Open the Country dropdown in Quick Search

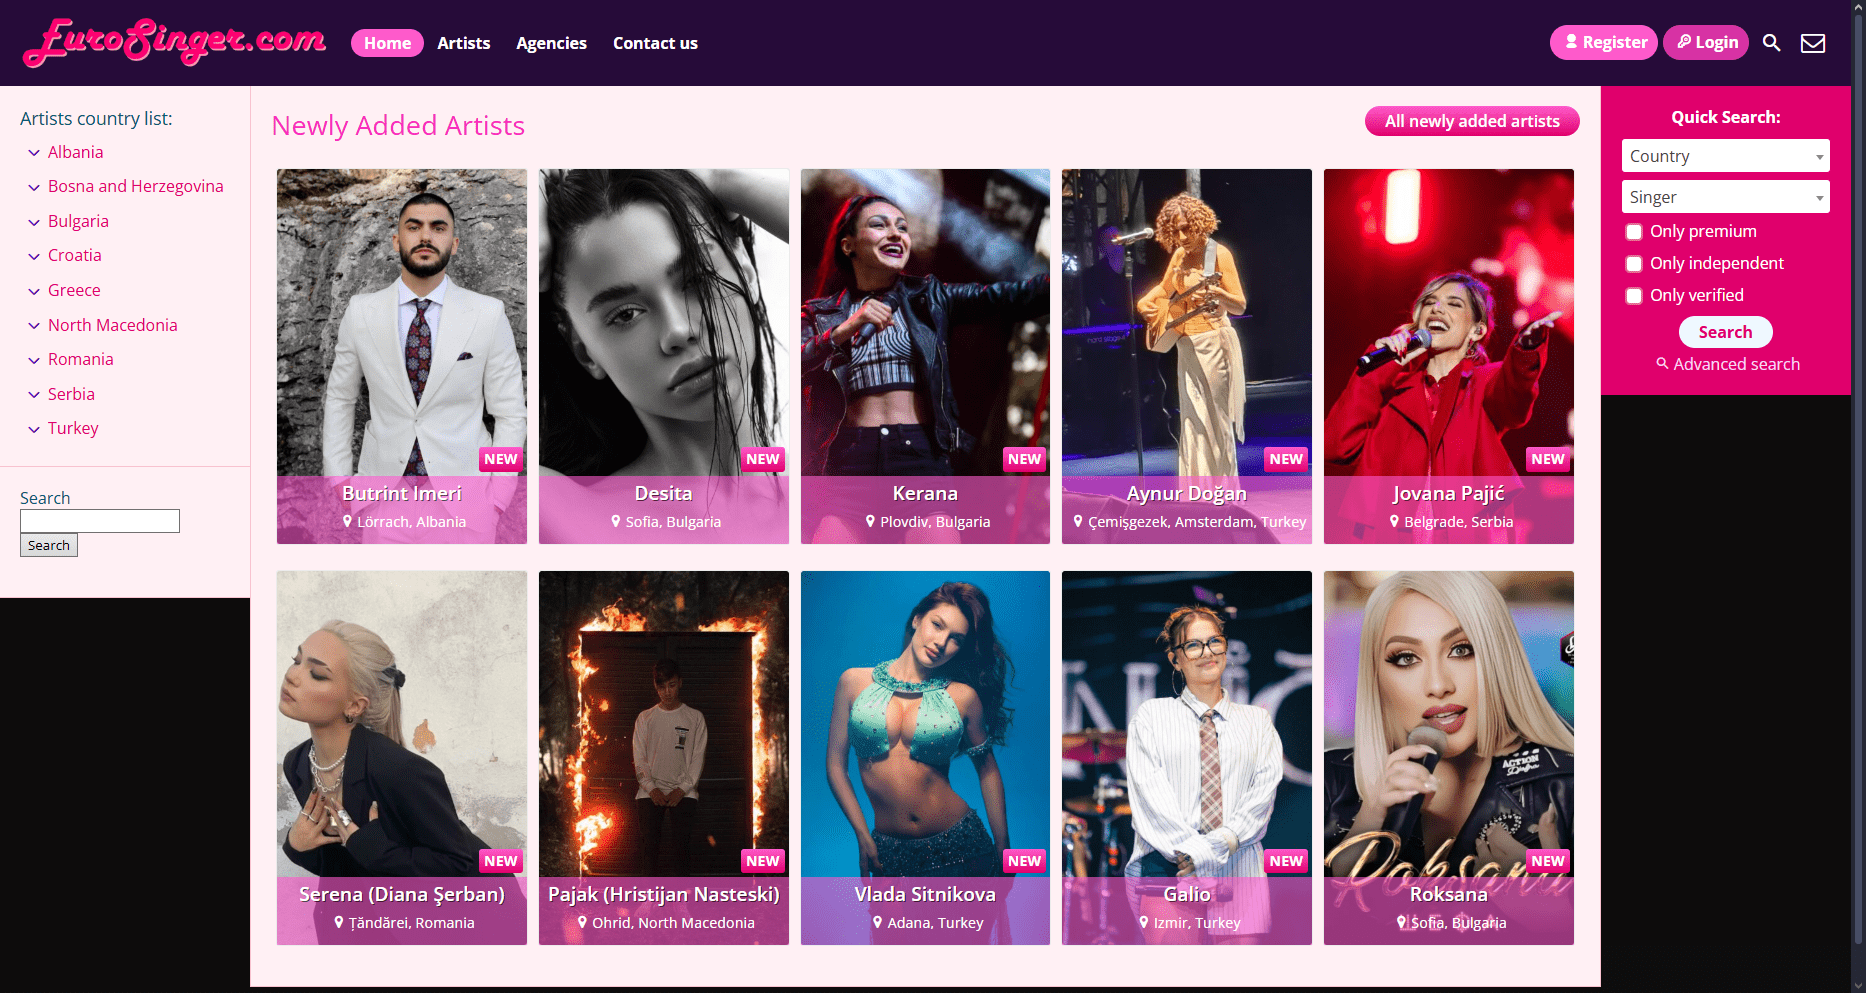coord(1726,156)
